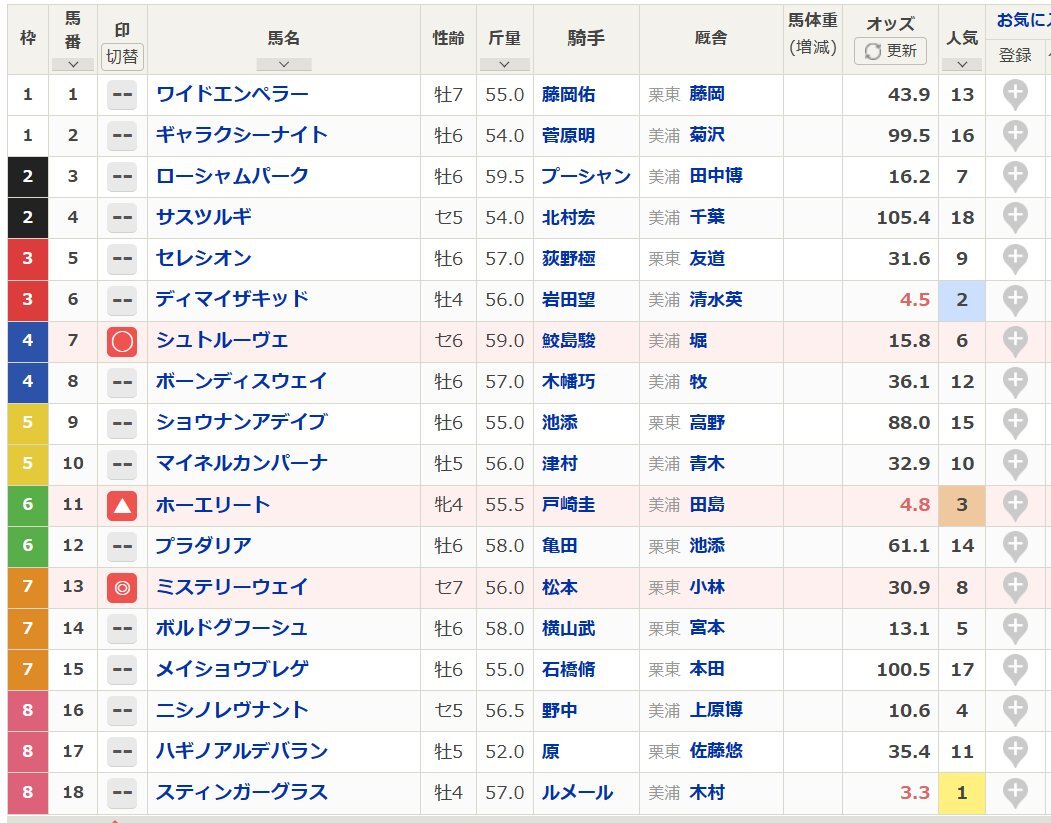Add セレシオン to favorites pin
Viewport: 1051px width, 823px height.
click(1015, 259)
